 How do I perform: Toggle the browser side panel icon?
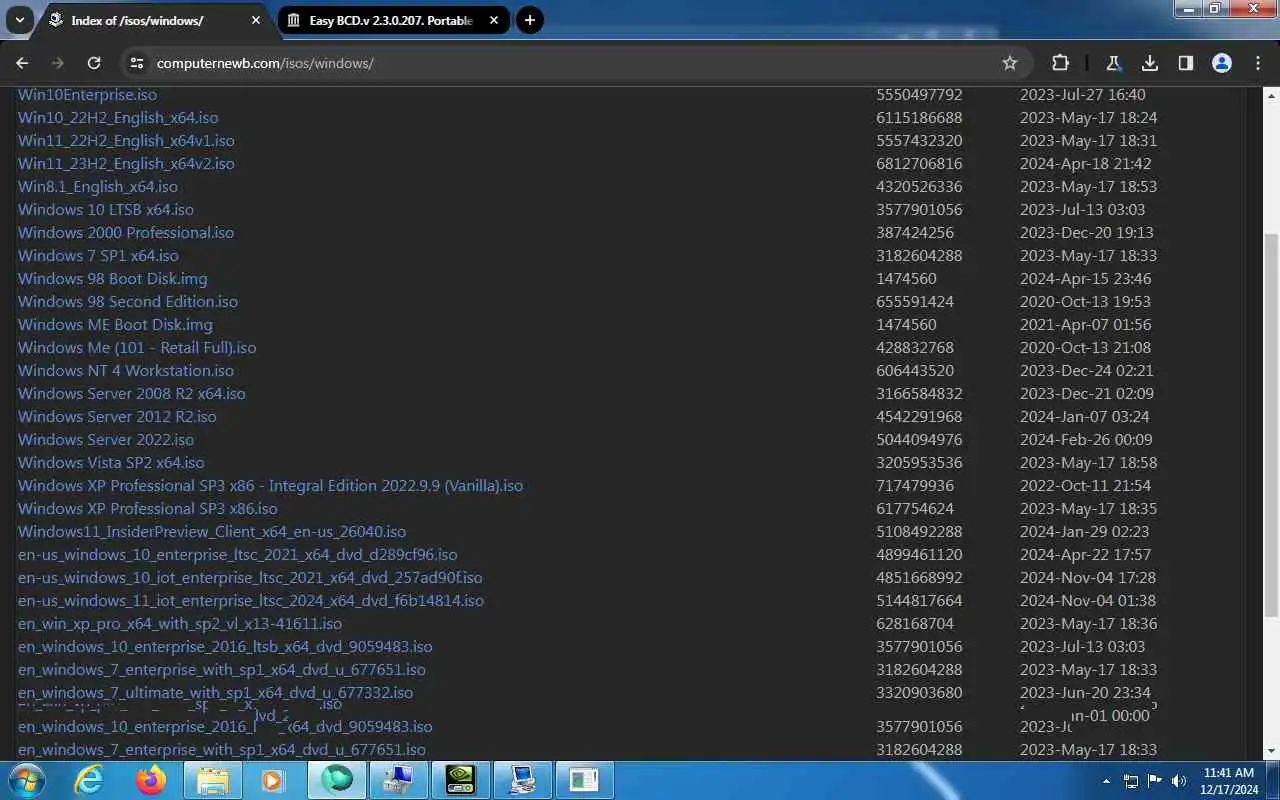point(1186,63)
